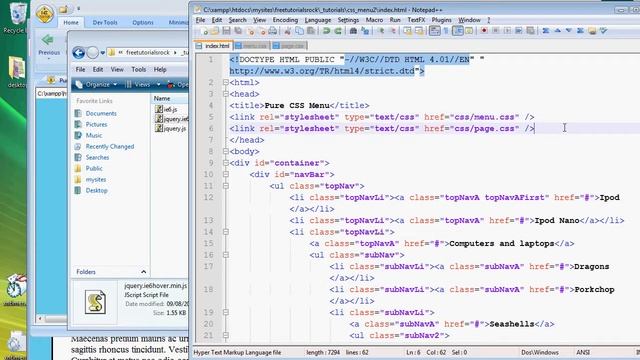Image resolution: width=640 pixels, height=360 pixels.
Task: Open the Encoding menu in Notepad++
Action: pos(285,20)
